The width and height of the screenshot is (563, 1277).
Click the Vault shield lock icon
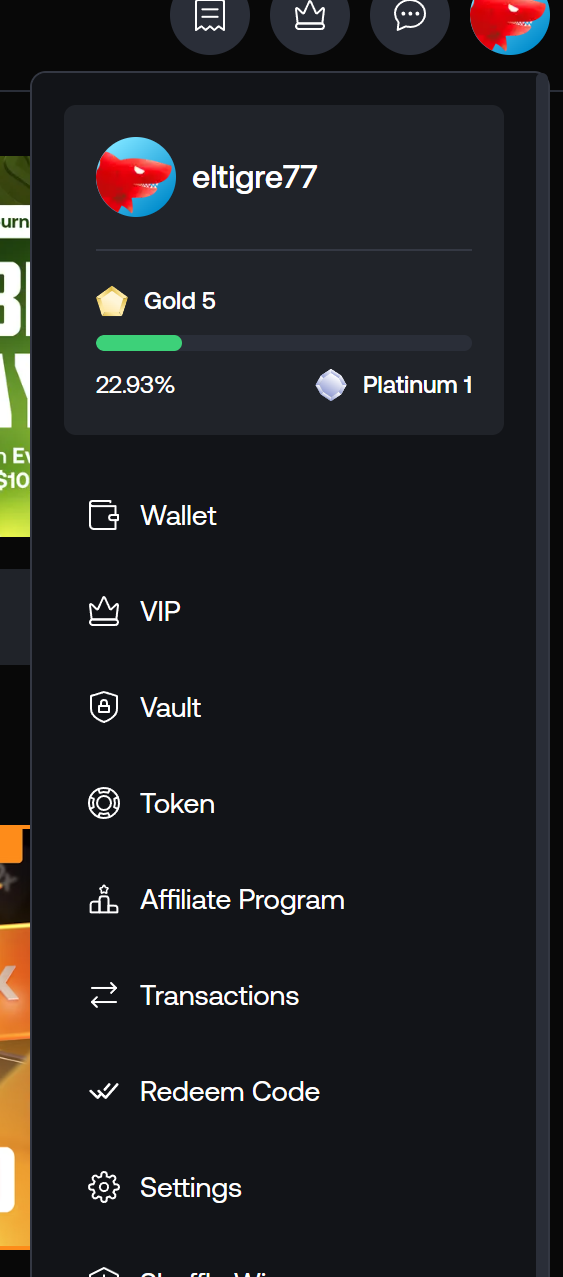(104, 707)
